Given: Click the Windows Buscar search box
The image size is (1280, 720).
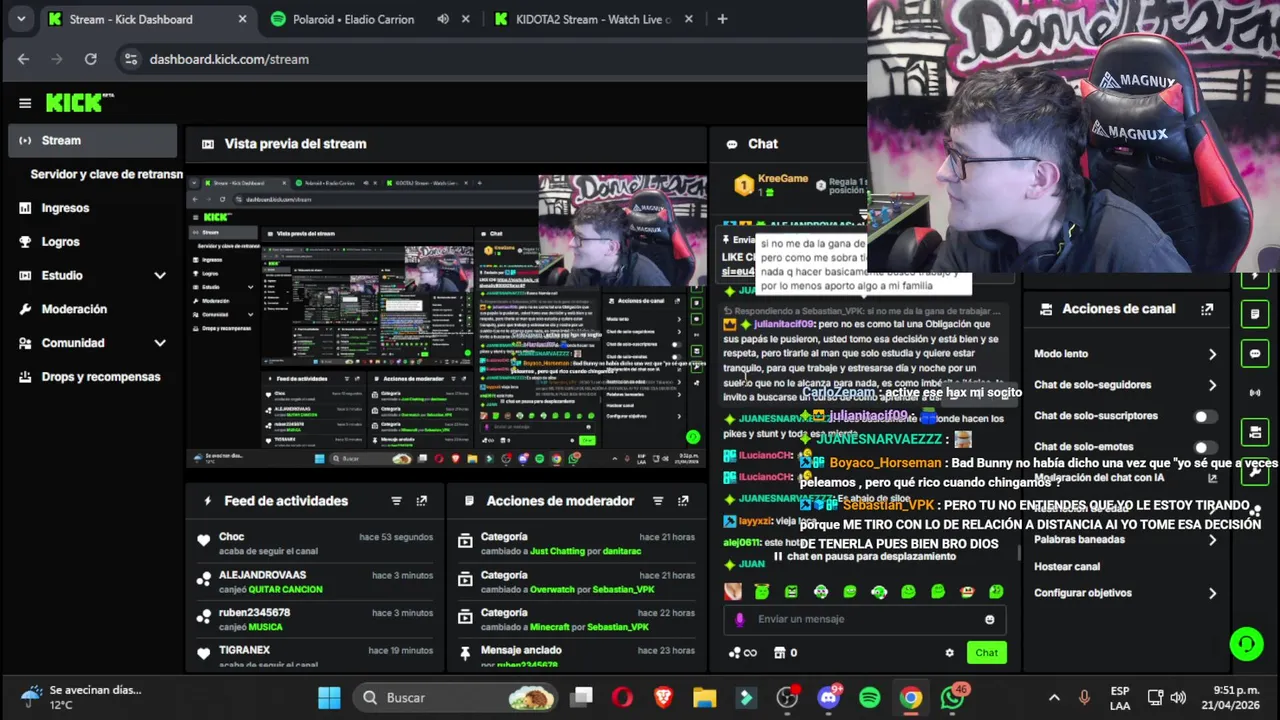Looking at the screenshot, I should [x=458, y=697].
